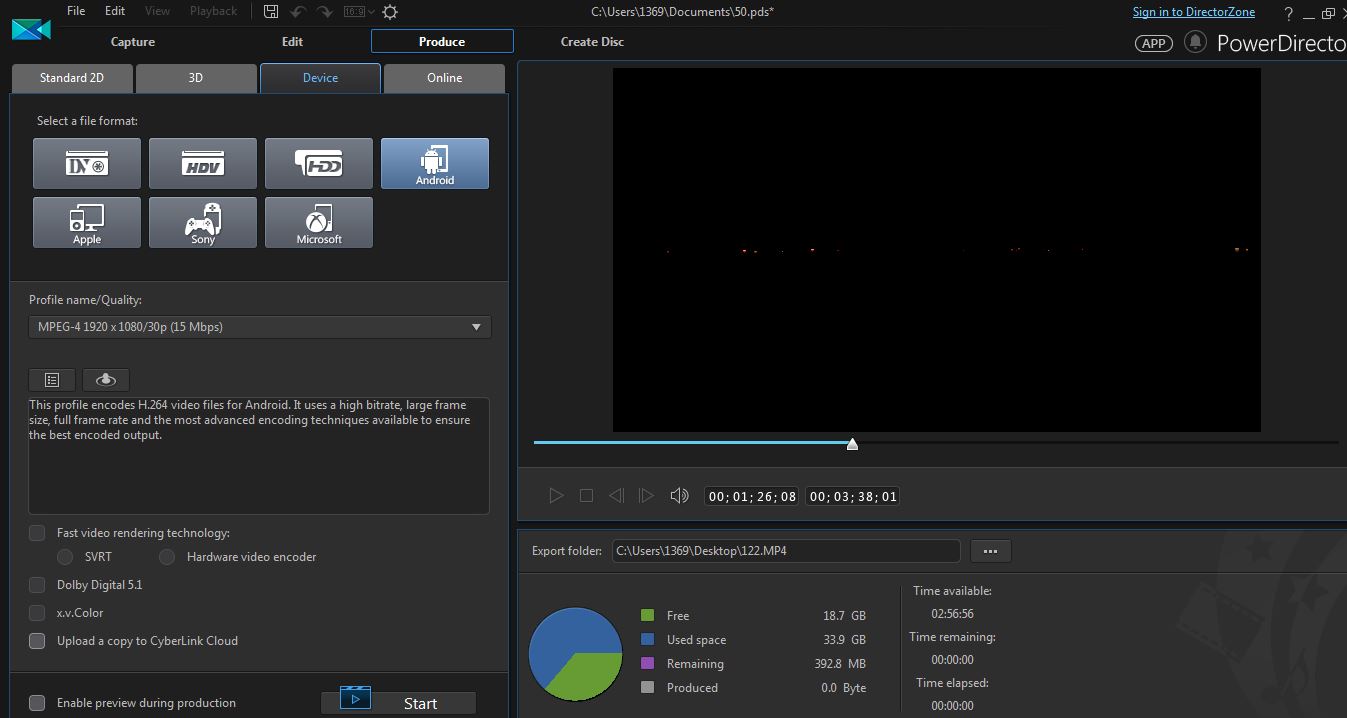Select the HDV tape format
The image size is (1347, 718).
point(203,163)
